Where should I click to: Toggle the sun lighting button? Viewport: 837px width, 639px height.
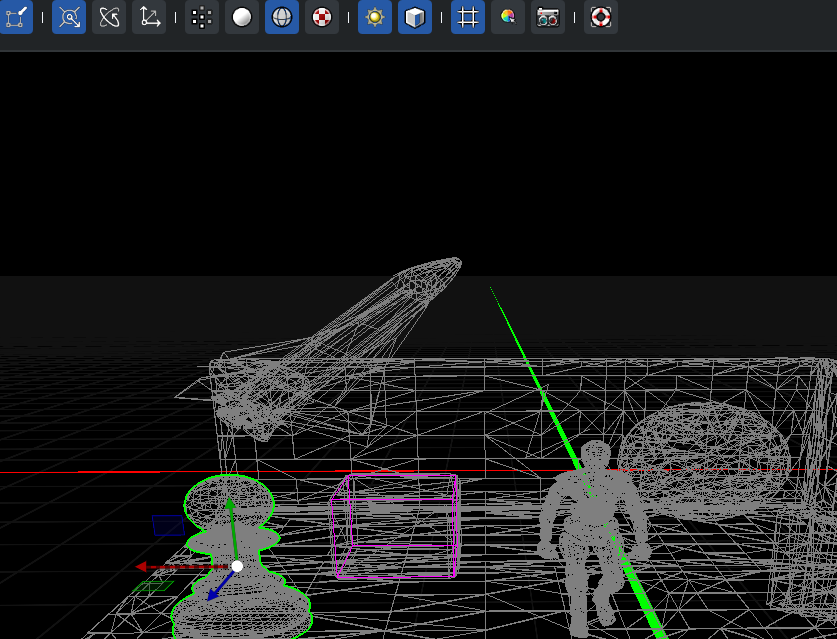point(375,17)
